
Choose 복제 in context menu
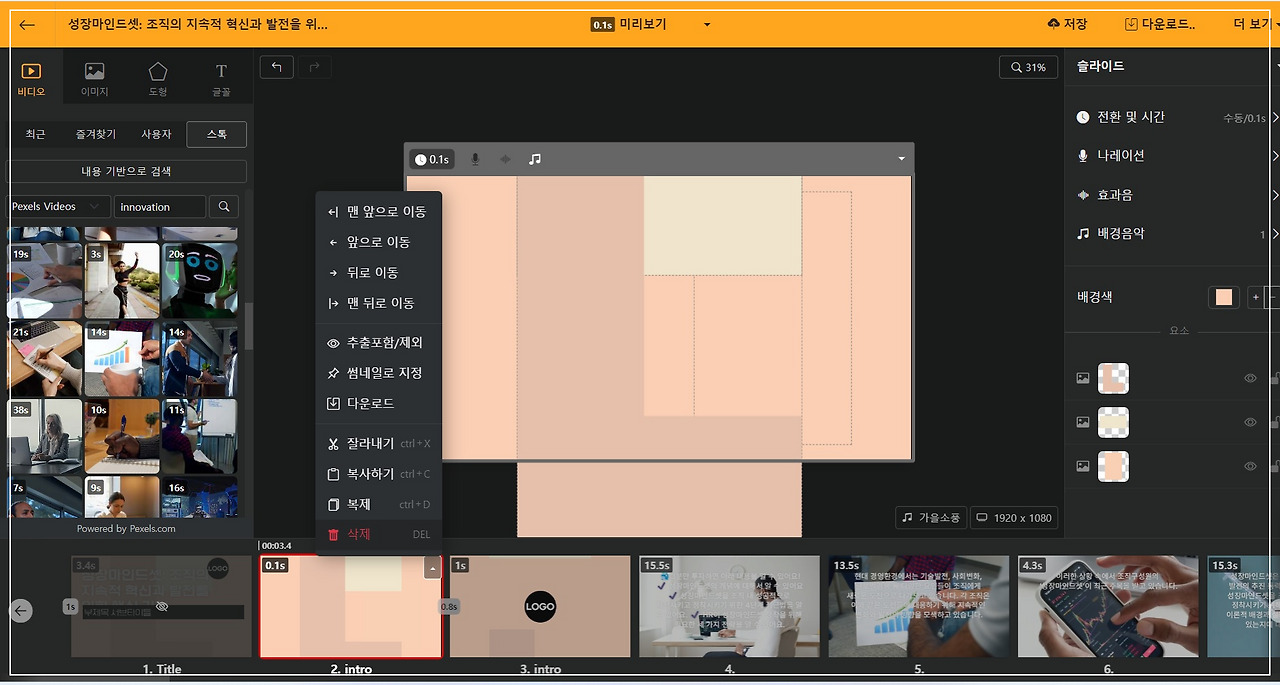click(378, 504)
